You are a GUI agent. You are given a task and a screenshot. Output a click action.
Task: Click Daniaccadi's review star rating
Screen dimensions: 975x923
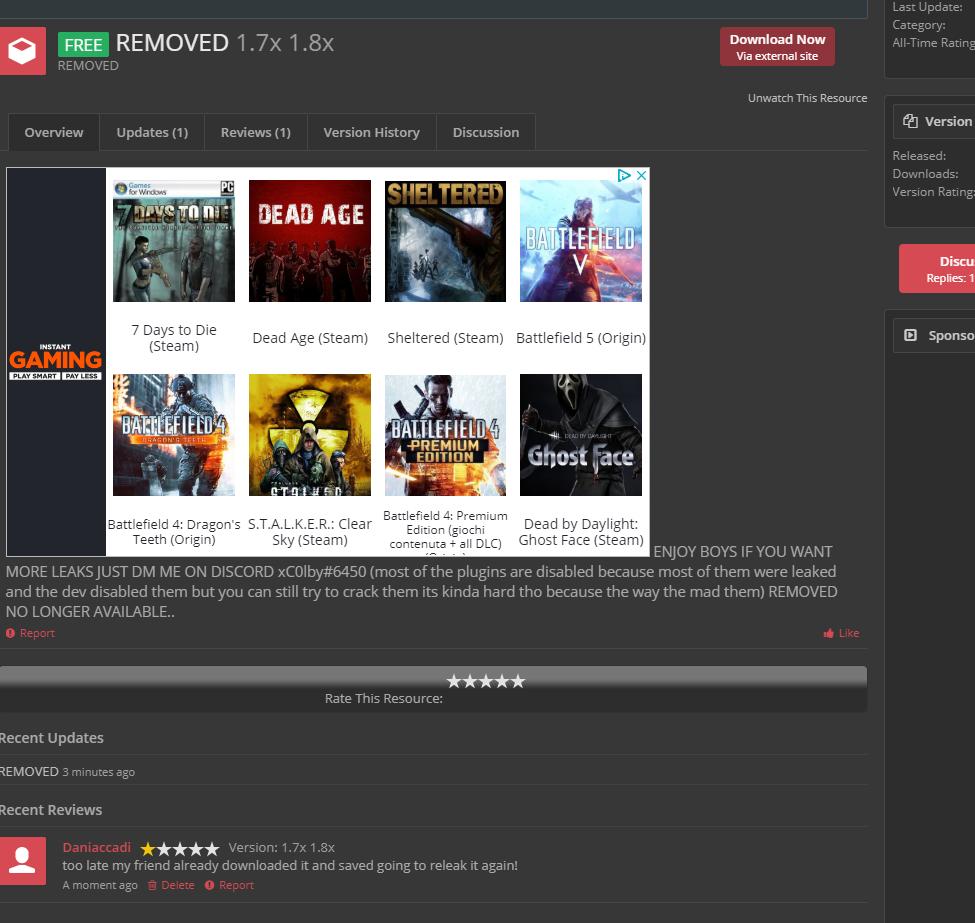180,848
